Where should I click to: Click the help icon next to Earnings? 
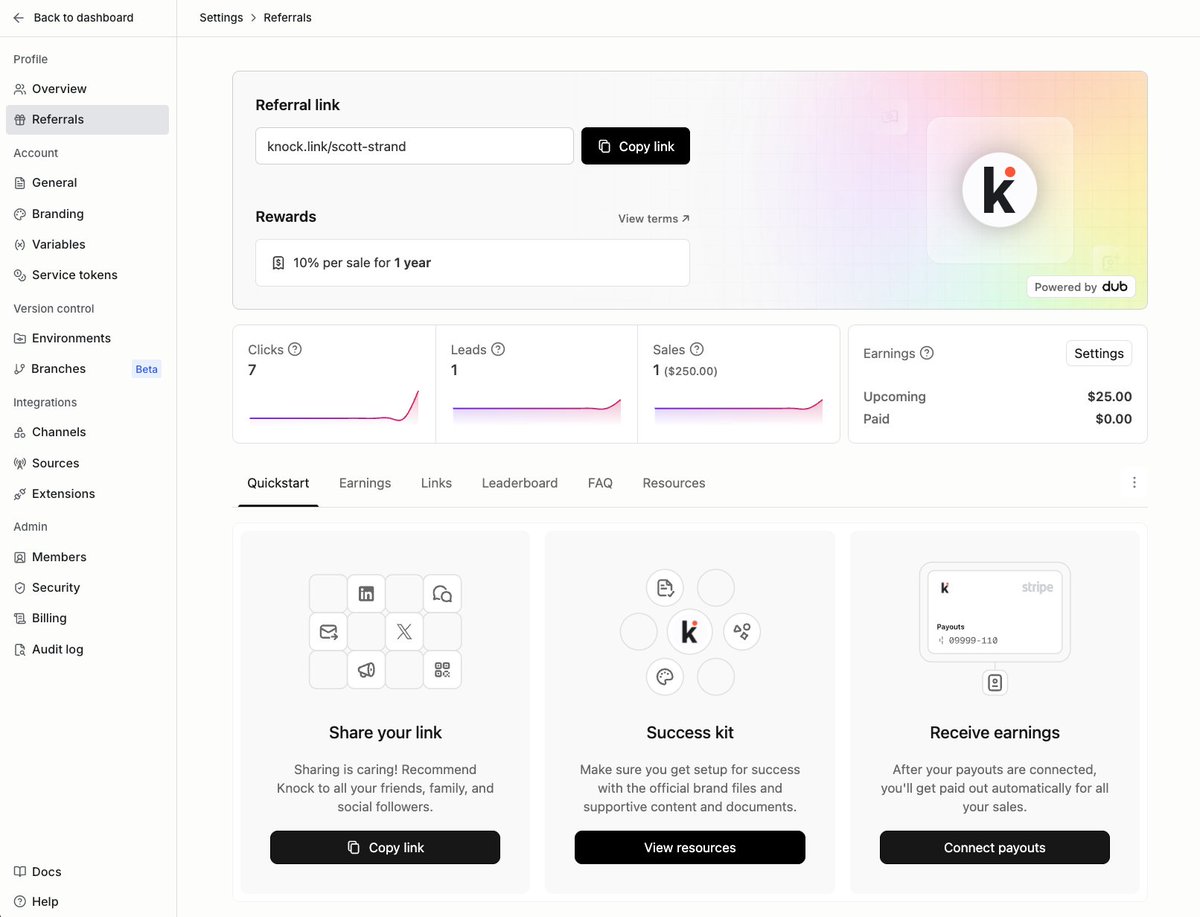click(x=927, y=353)
